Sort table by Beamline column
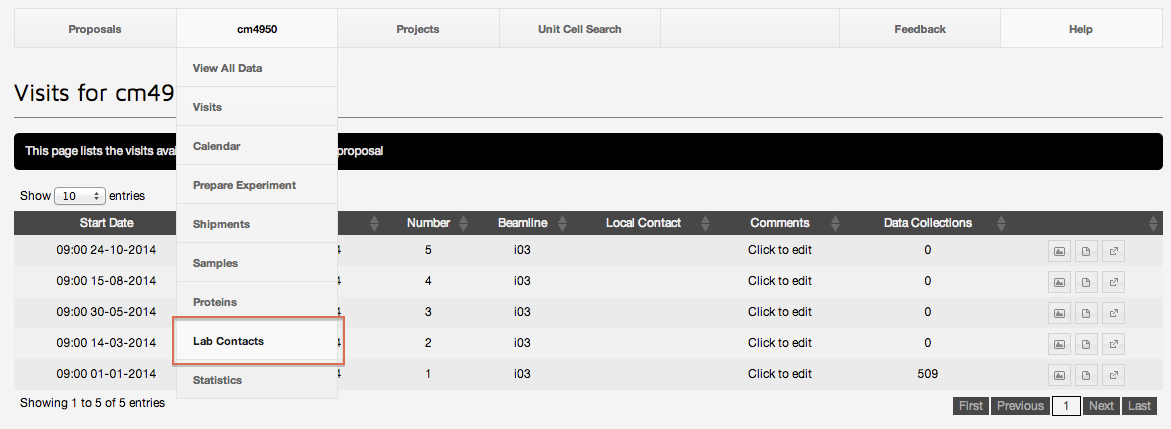Image resolution: width=1171 pixels, height=429 pixels. (x=521, y=223)
